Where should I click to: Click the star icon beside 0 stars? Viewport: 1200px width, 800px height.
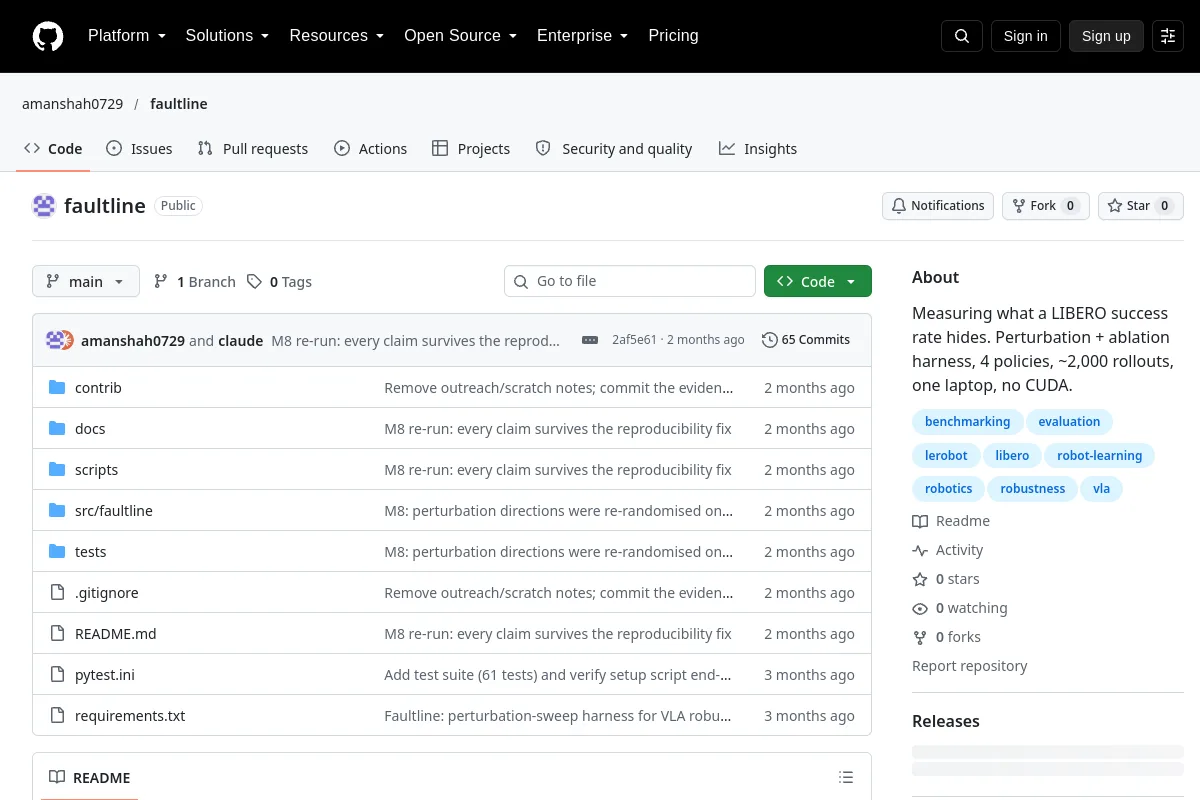pos(920,579)
